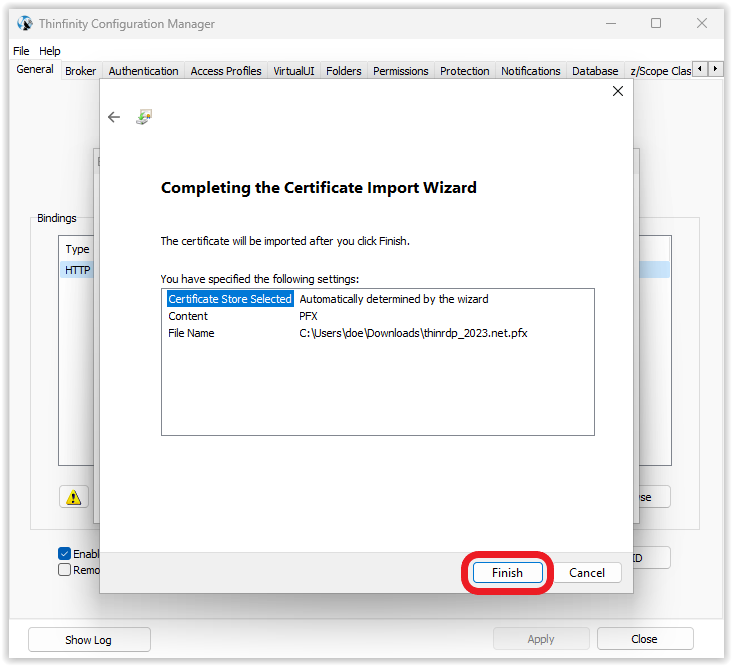Close the Thinfinity Configuration Manager window
Viewport: 732px width, 666px height.
coord(702,23)
